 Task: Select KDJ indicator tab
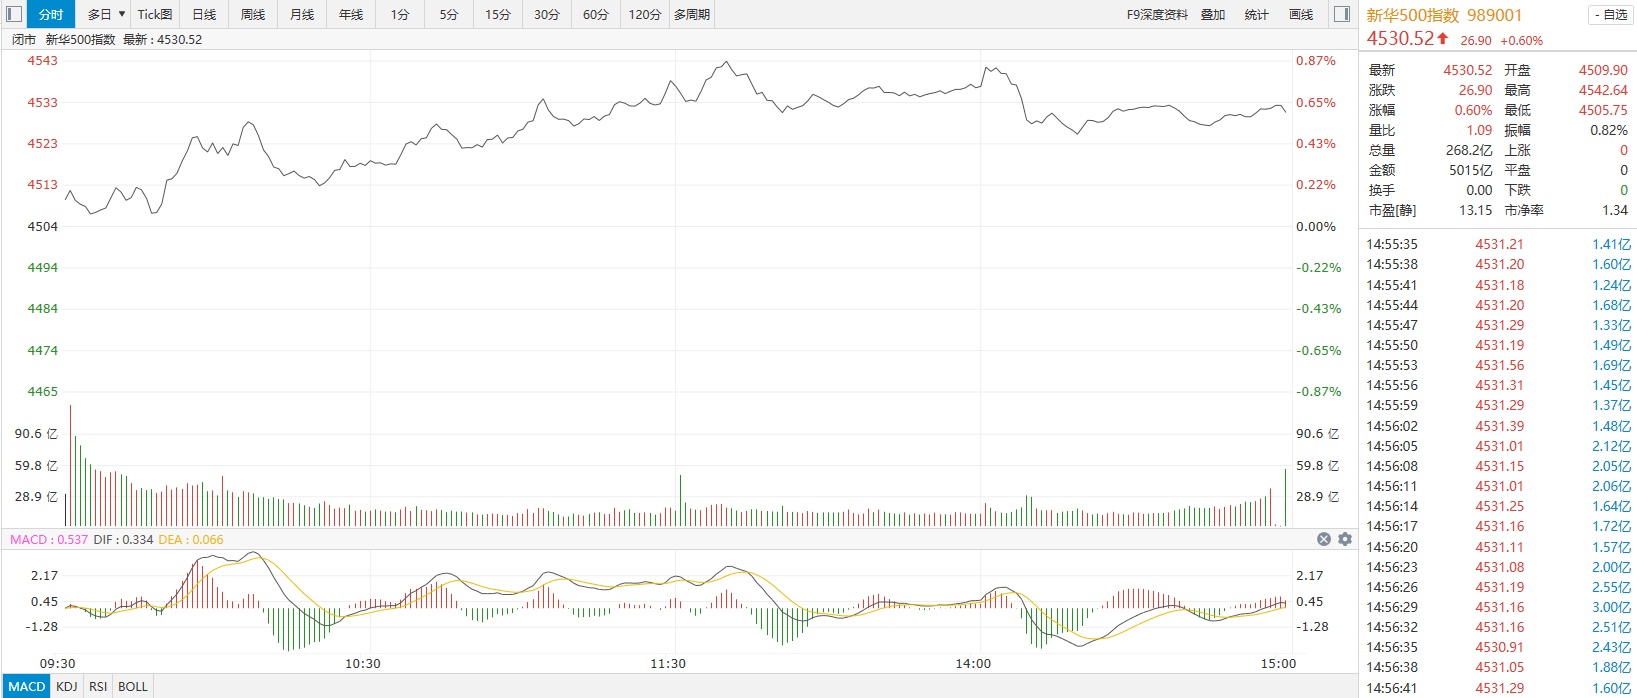click(67, 686)
